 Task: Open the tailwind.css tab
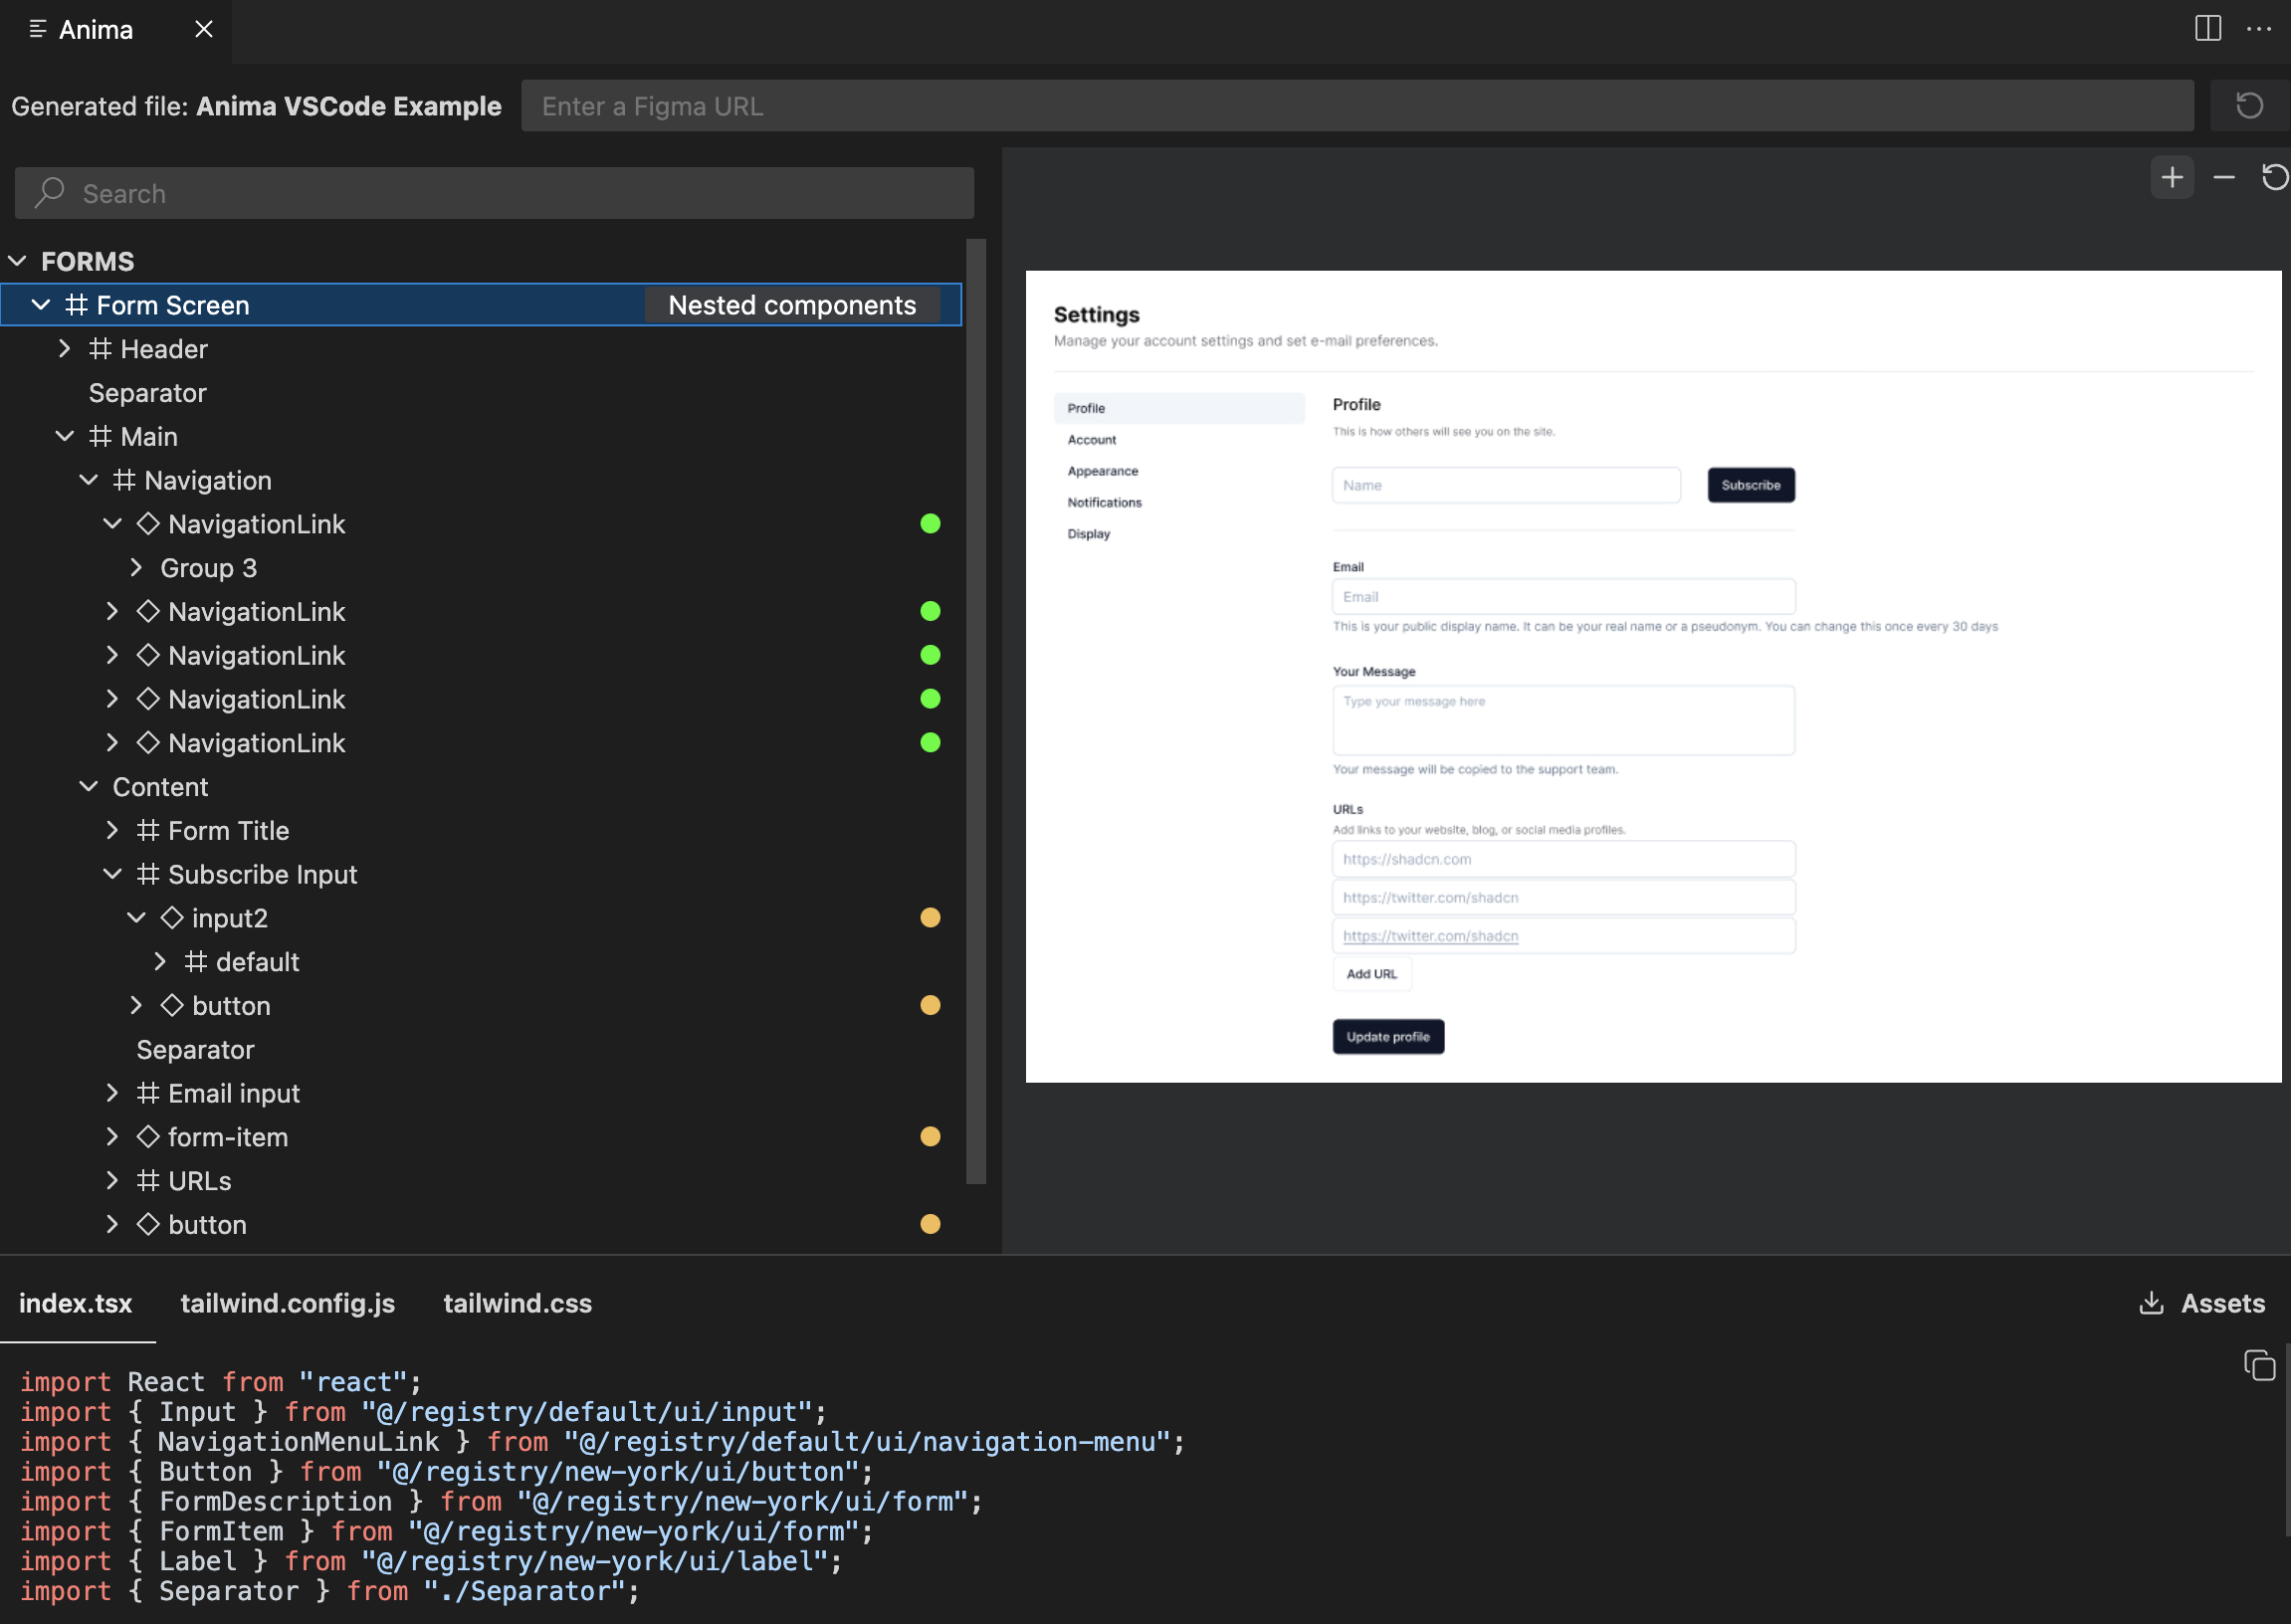click(517, 1303)
